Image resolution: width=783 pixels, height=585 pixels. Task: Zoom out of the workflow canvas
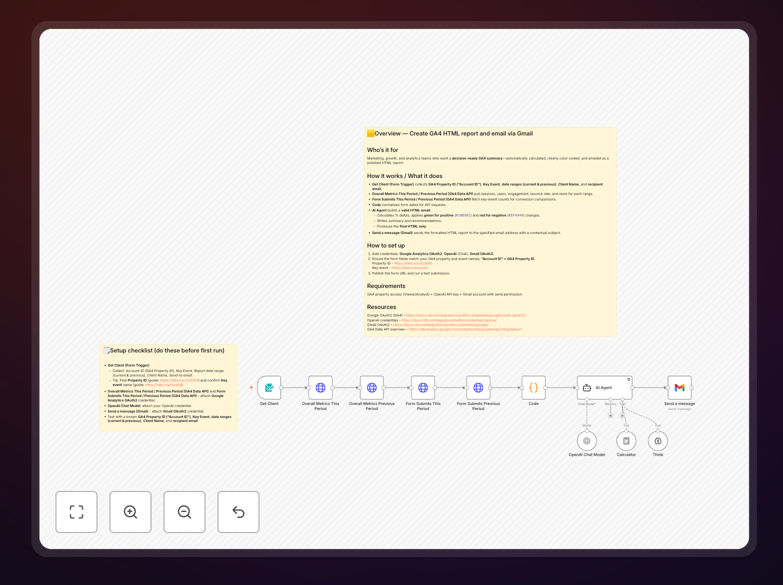[x=184, y=512]
